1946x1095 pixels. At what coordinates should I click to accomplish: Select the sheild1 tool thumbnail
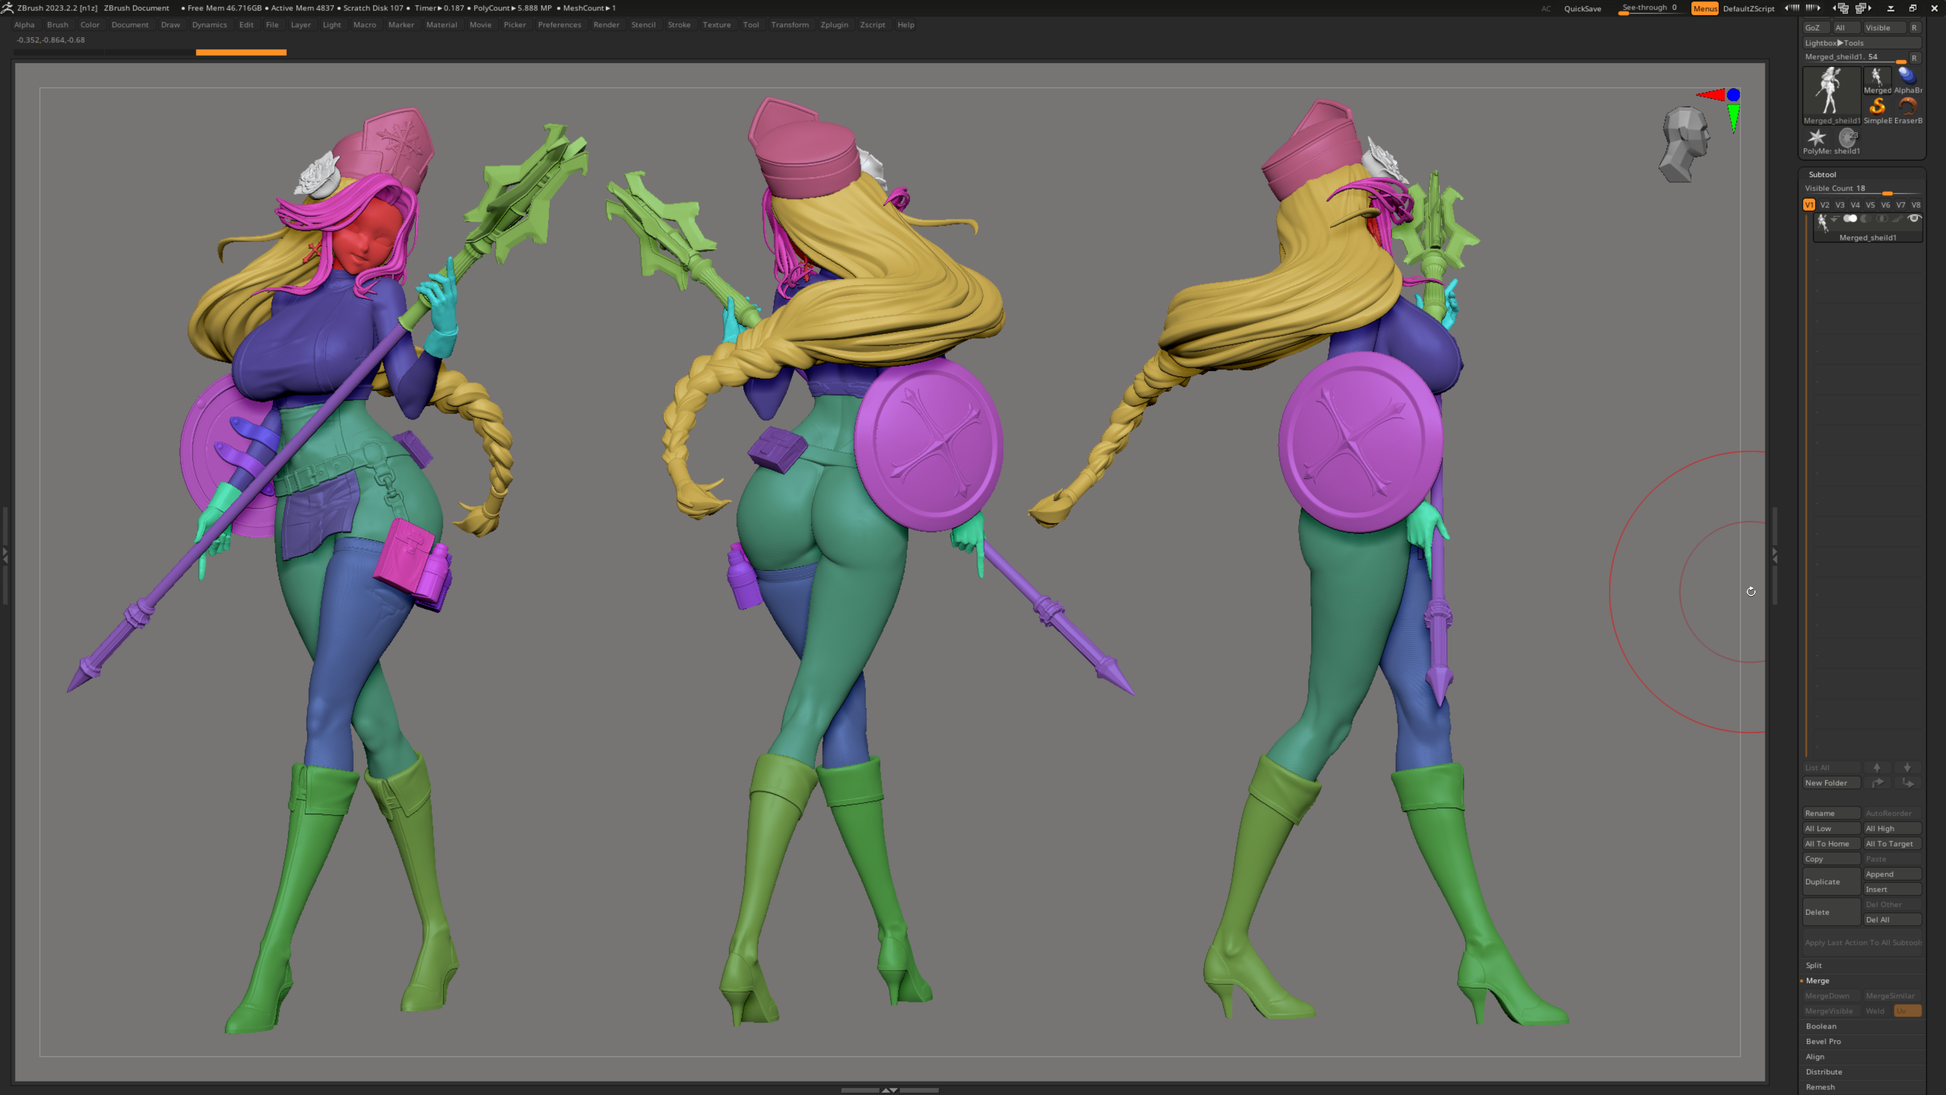point(1847,138)
